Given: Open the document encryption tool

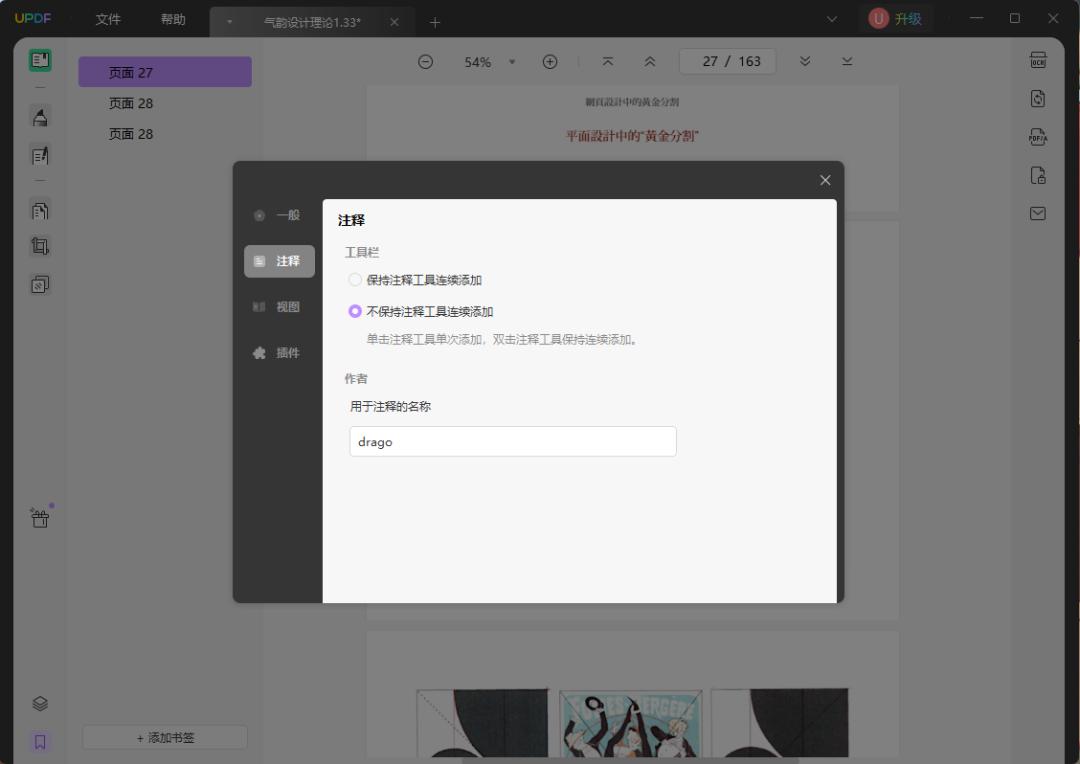Looking at the screenshot, I should (x=1037, y=175).
